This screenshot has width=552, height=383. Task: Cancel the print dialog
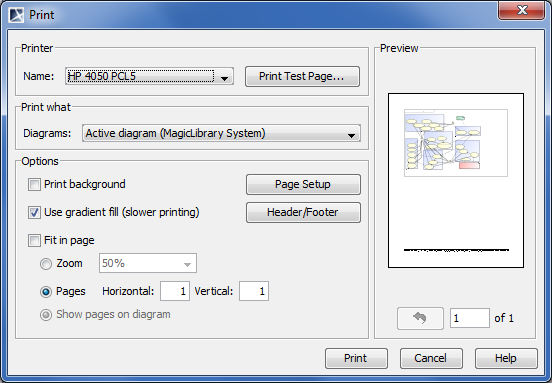431,358
